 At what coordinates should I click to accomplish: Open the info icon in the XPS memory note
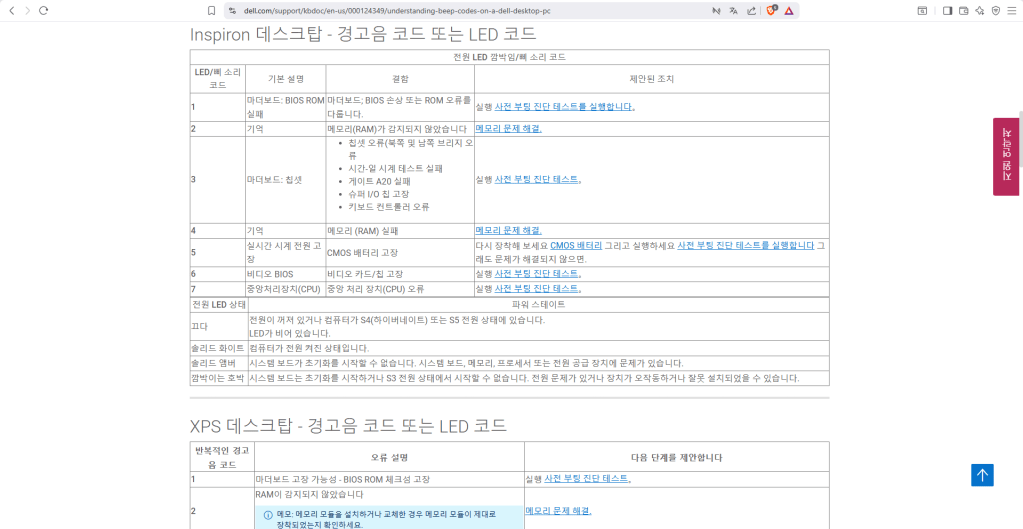click(x=267, y=515)
